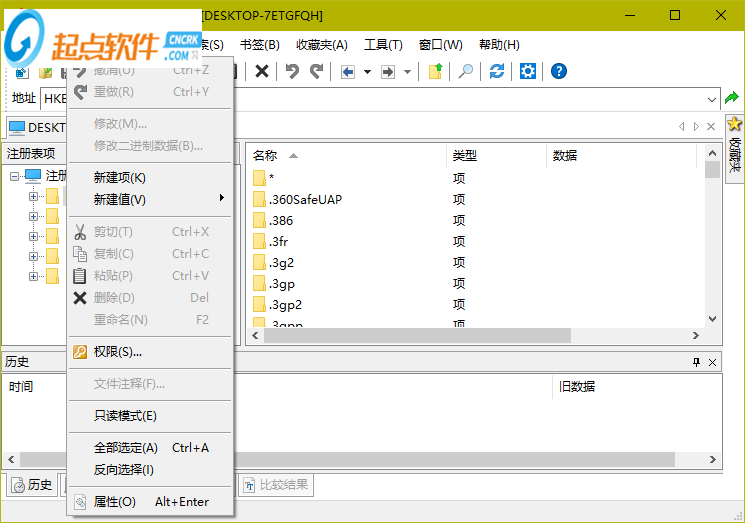Switch to the 历史 bottom tab
Image resolution: width=745 pixels, height=523 pixels.
31,485
